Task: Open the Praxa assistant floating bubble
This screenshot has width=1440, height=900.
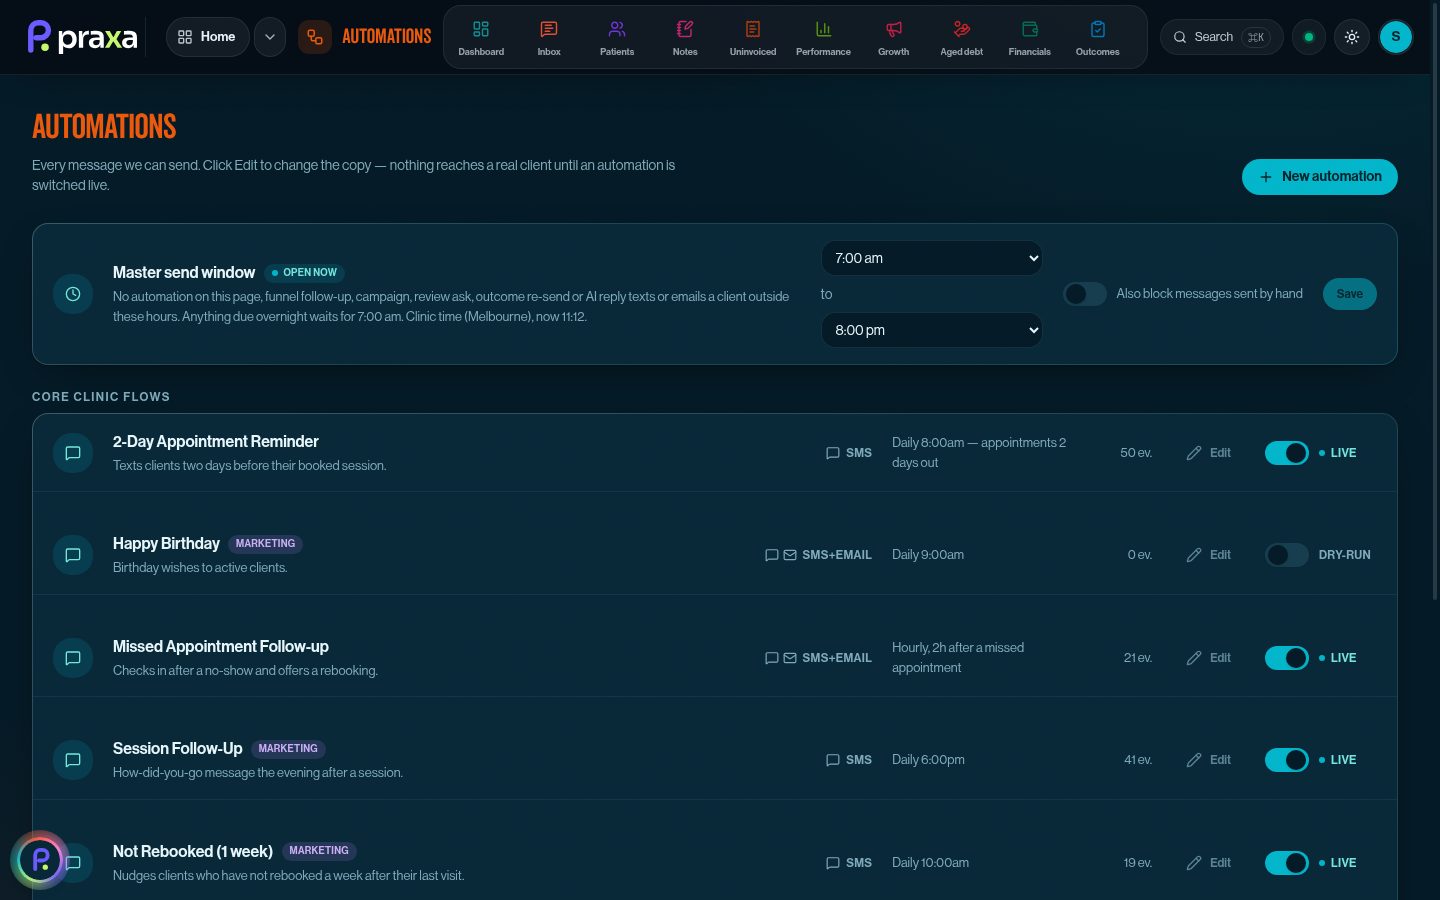Action: click(40, 859)
